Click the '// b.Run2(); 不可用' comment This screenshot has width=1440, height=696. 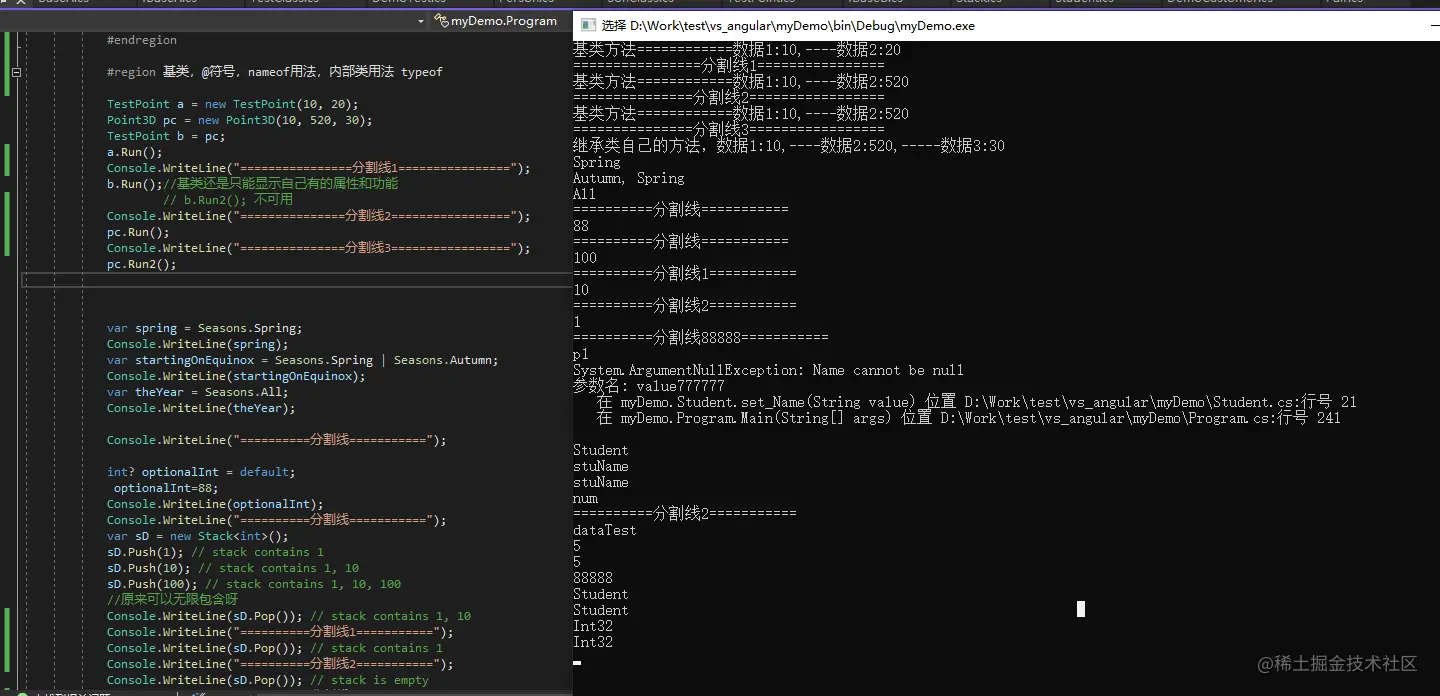point(228,200)
